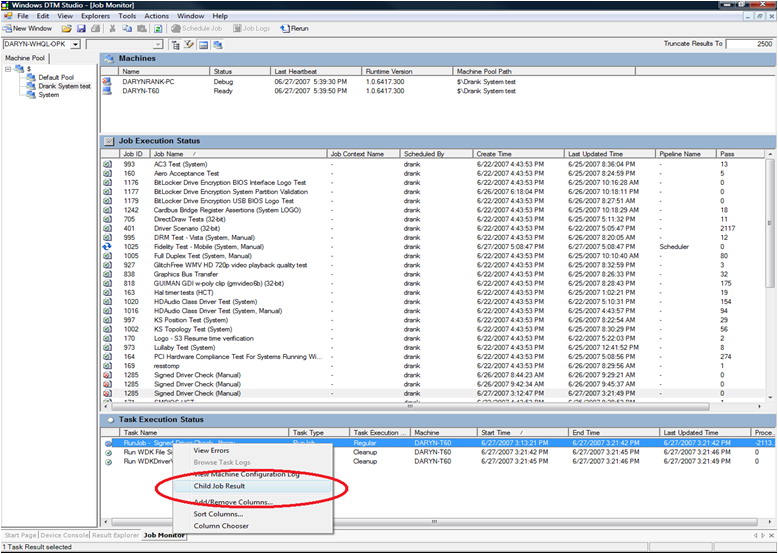Sort jobs by Create Time column header
Screen dimensions: 778x554
click(518, 154)
